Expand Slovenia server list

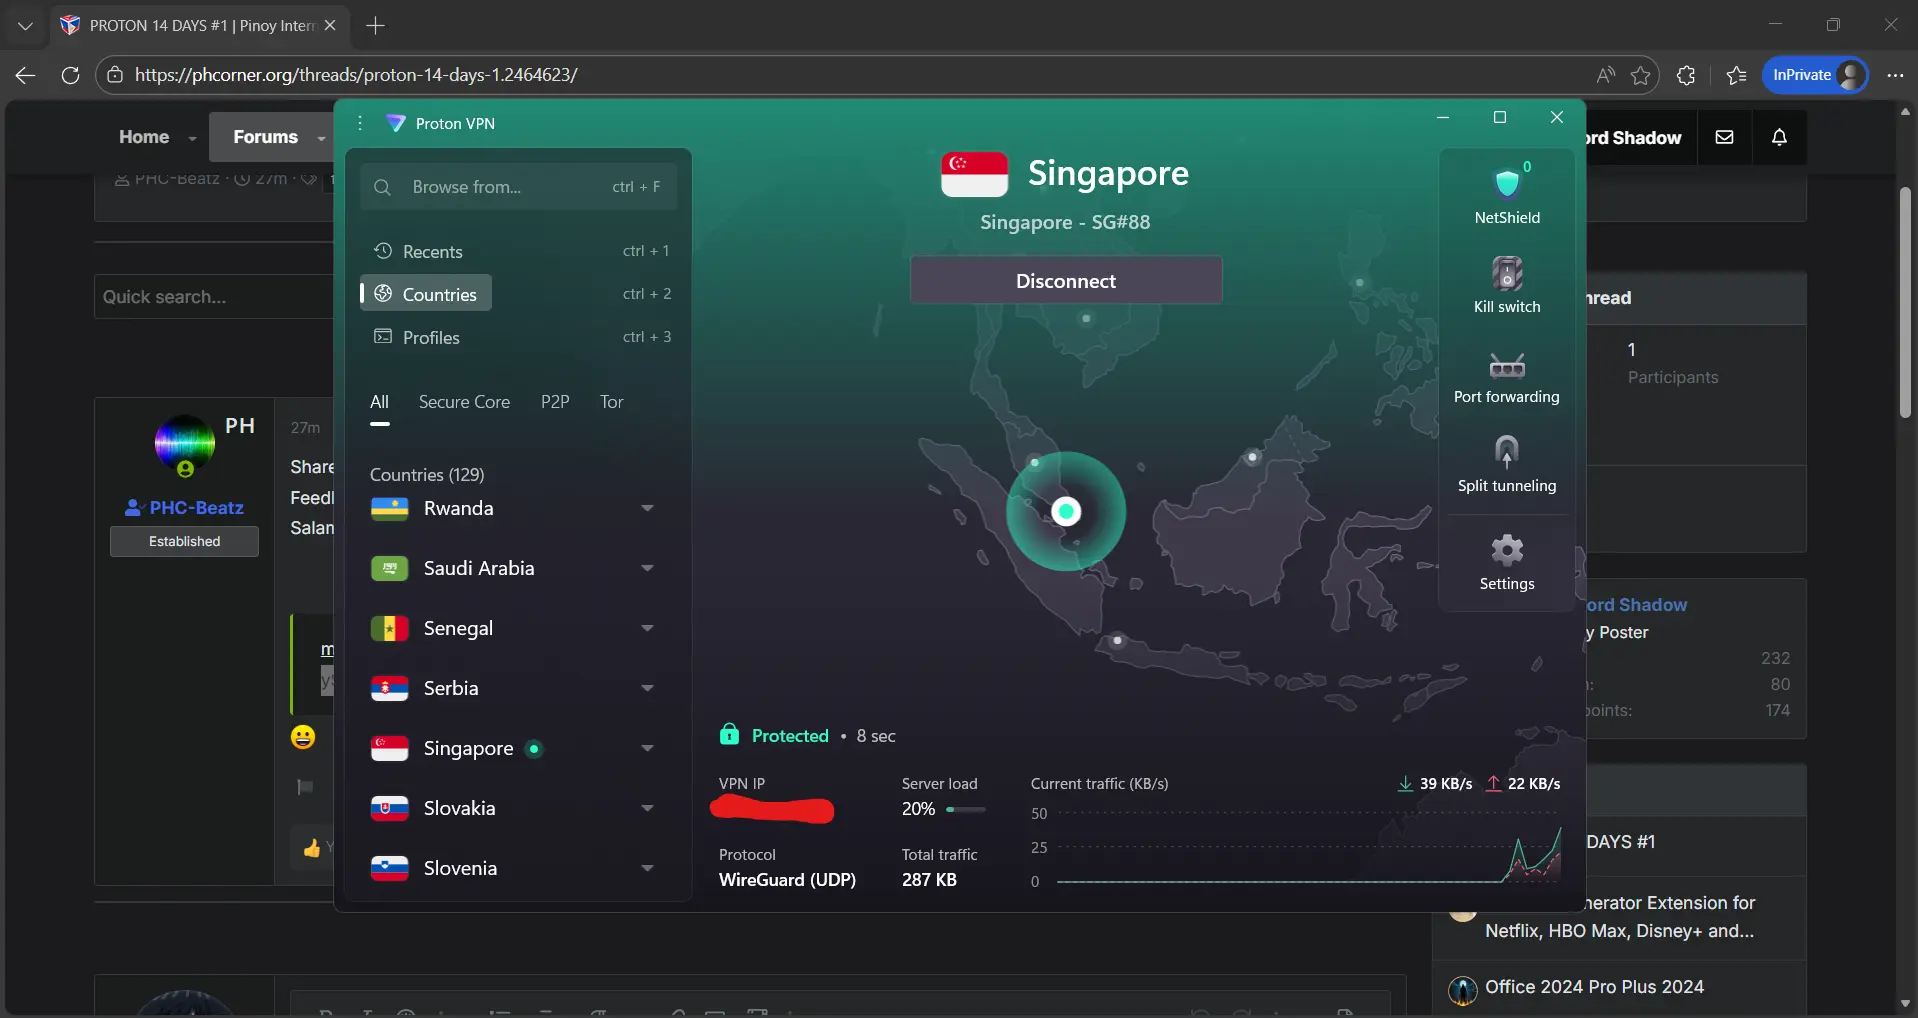click(x=647, y=869)
